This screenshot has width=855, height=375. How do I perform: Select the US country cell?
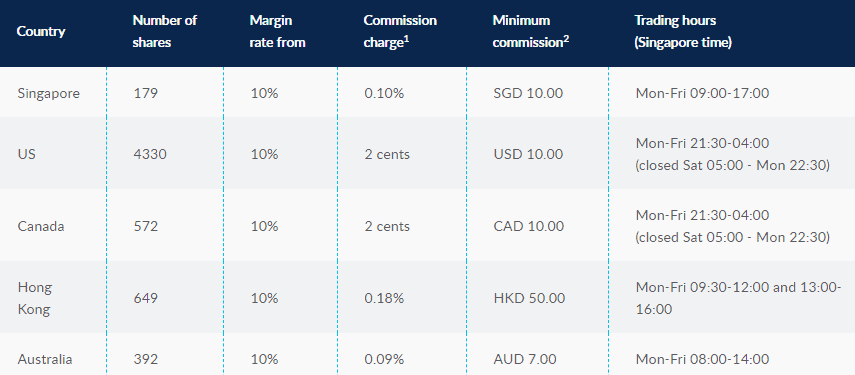(x=26, y=154)
